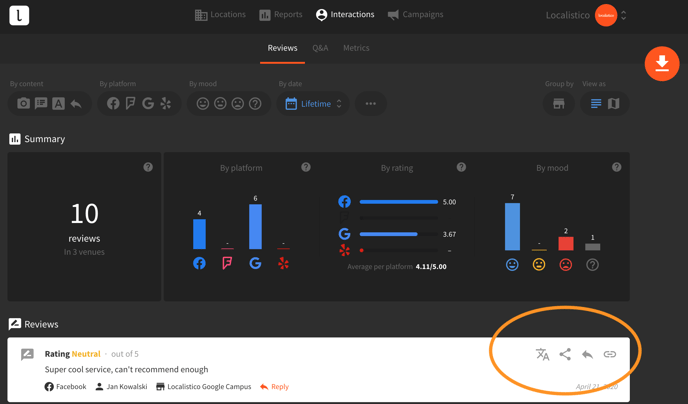Click the happy mood bar showing 7

coord(512,227)
